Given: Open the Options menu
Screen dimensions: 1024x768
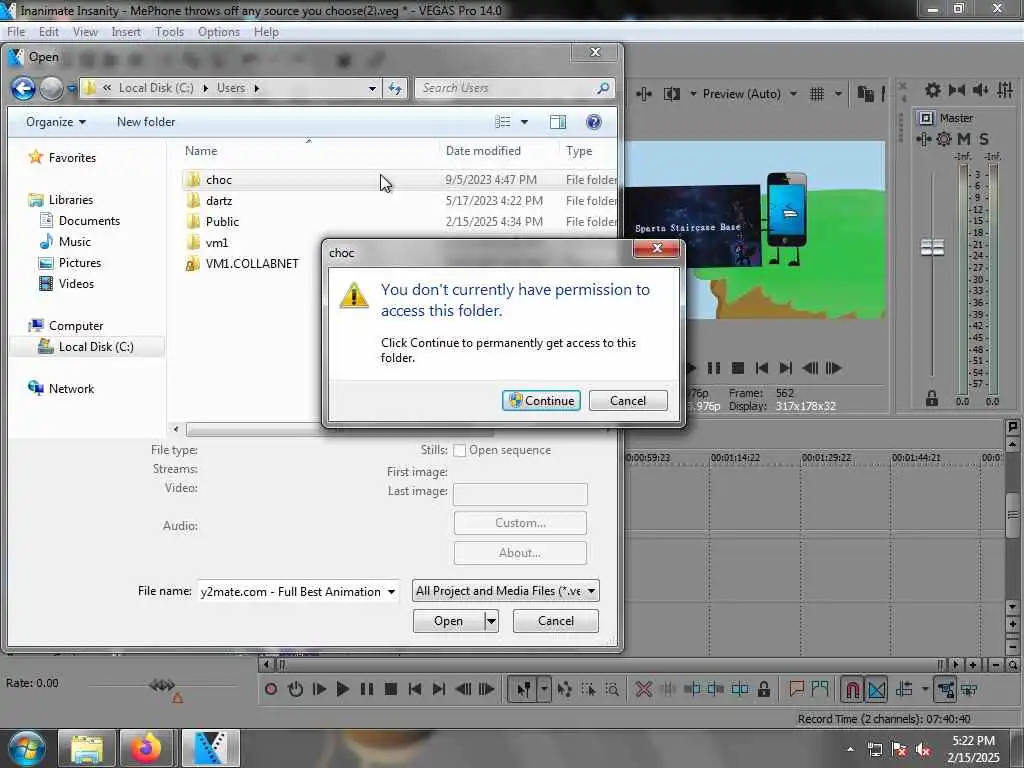Looking at the screenshot, I should click(219, 32).
